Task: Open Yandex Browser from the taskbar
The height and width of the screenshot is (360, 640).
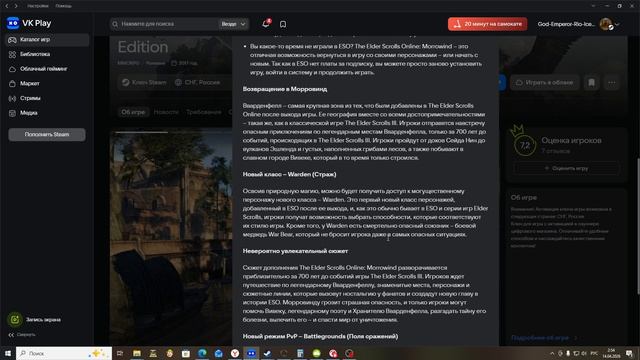Action: (x=235, y=353)
